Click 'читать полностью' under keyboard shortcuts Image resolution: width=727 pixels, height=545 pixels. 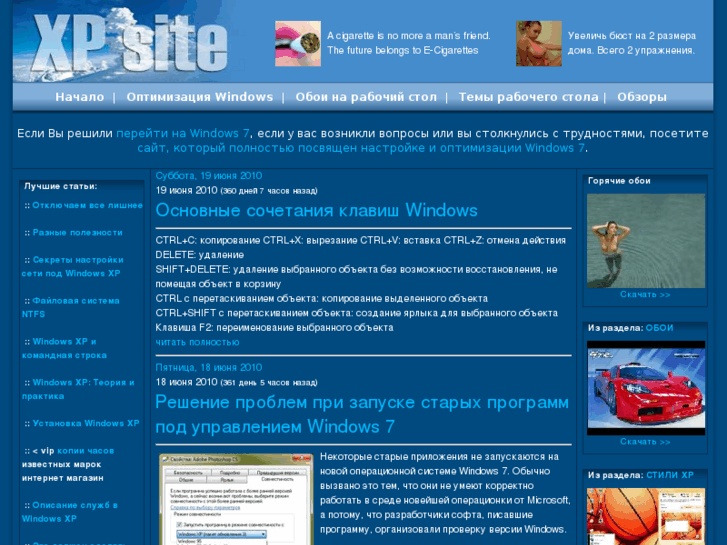pos(197,342)
